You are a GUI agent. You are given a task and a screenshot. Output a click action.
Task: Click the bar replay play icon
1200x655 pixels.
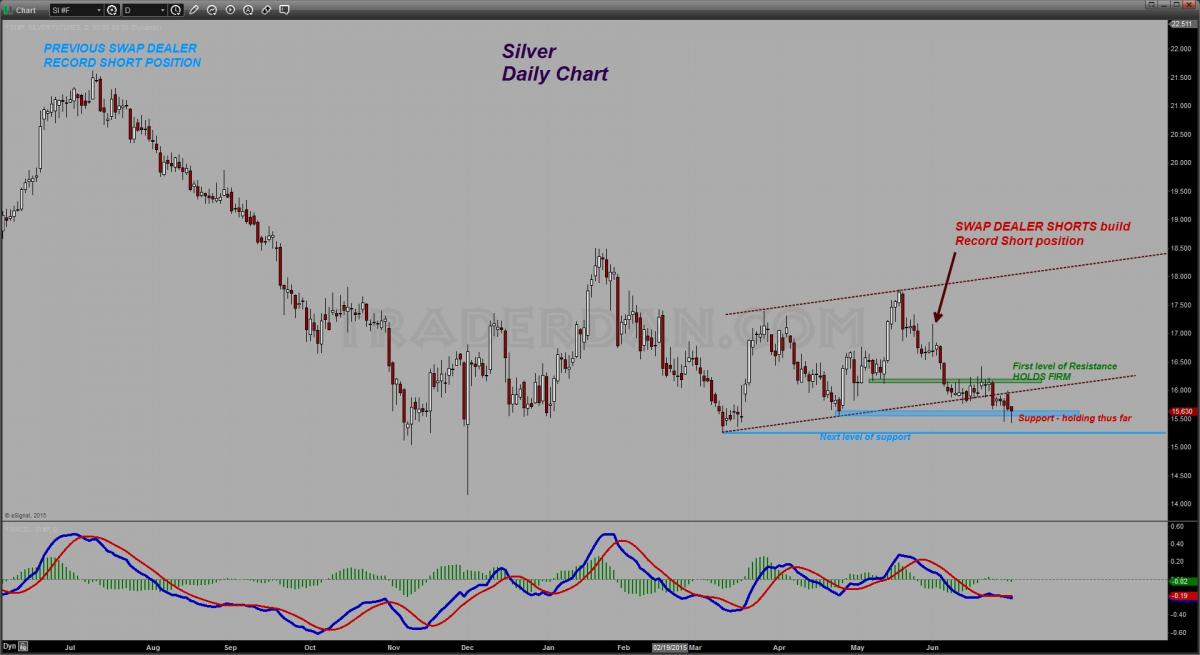click(x=230, y=10)
